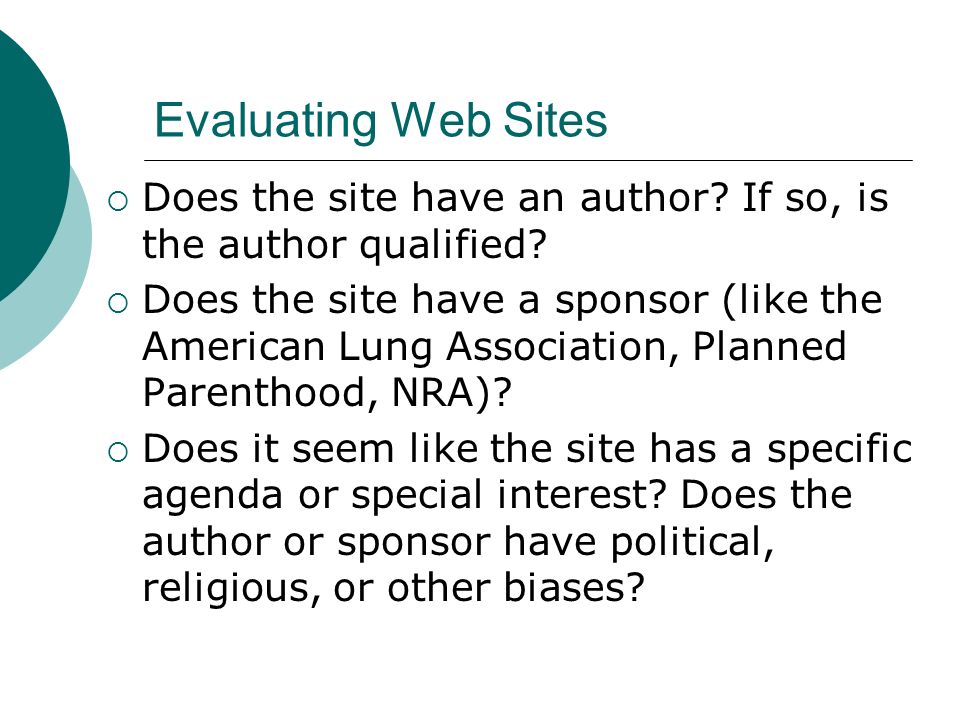Click the 'Evaluating Web Sites' slide title

click(380, 120)
